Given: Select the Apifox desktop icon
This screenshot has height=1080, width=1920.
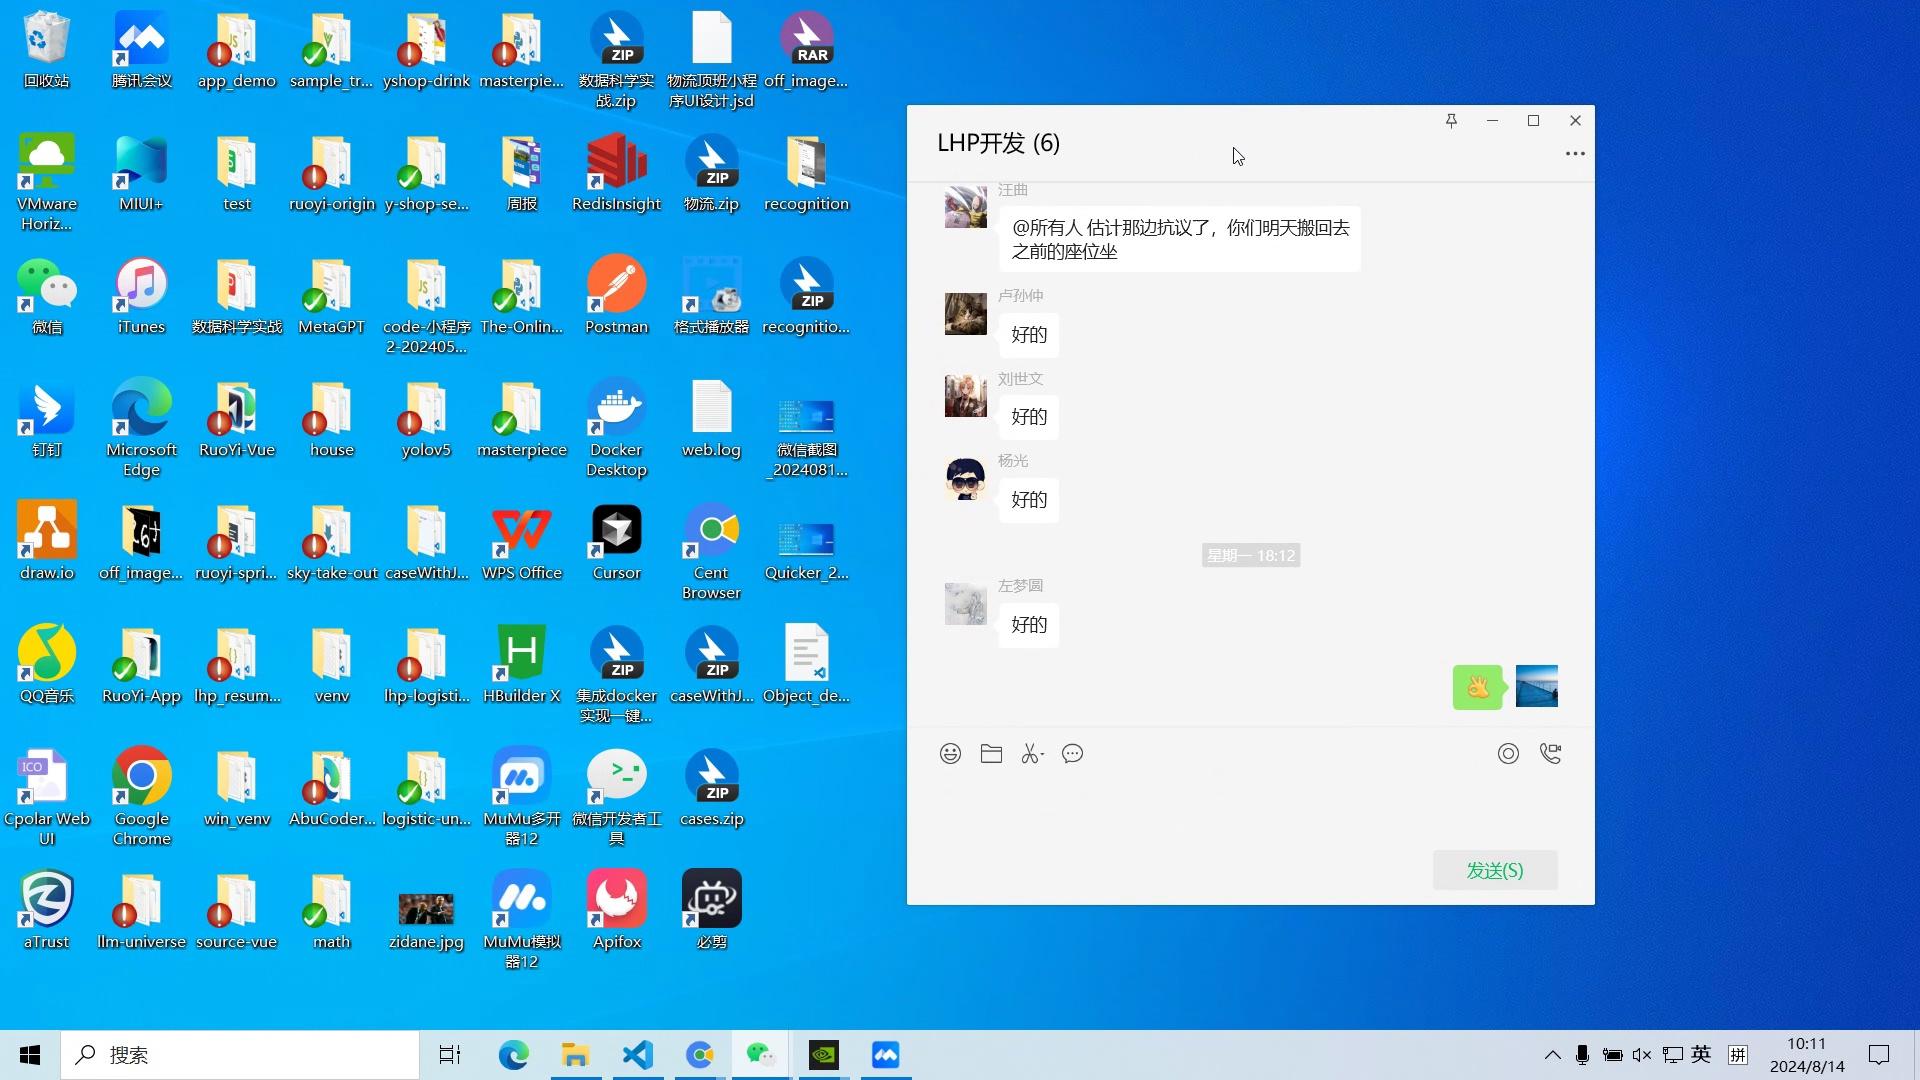Looking at the screenshot, I should point(616,911).
